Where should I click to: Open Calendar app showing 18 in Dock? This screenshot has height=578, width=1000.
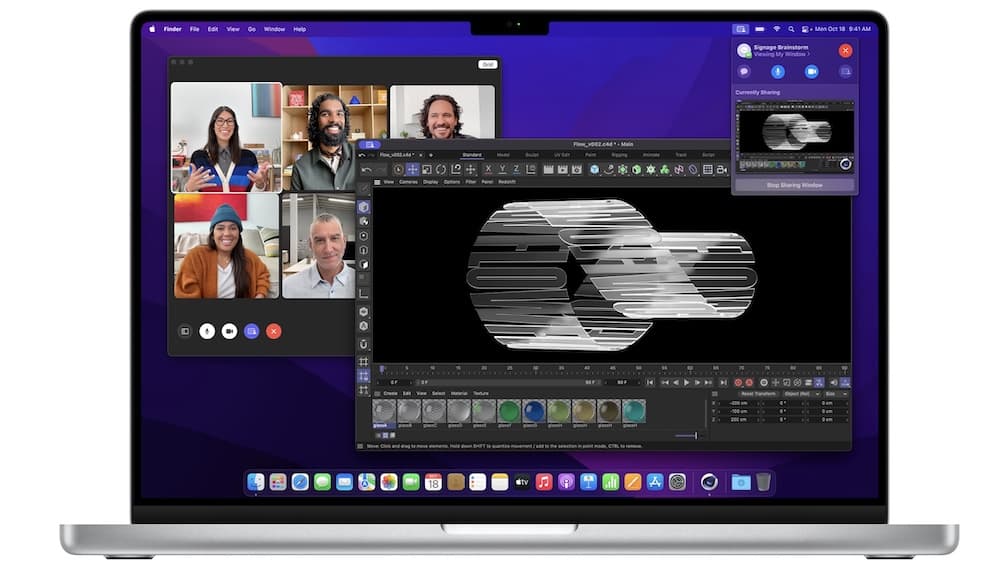click(433, 482)
